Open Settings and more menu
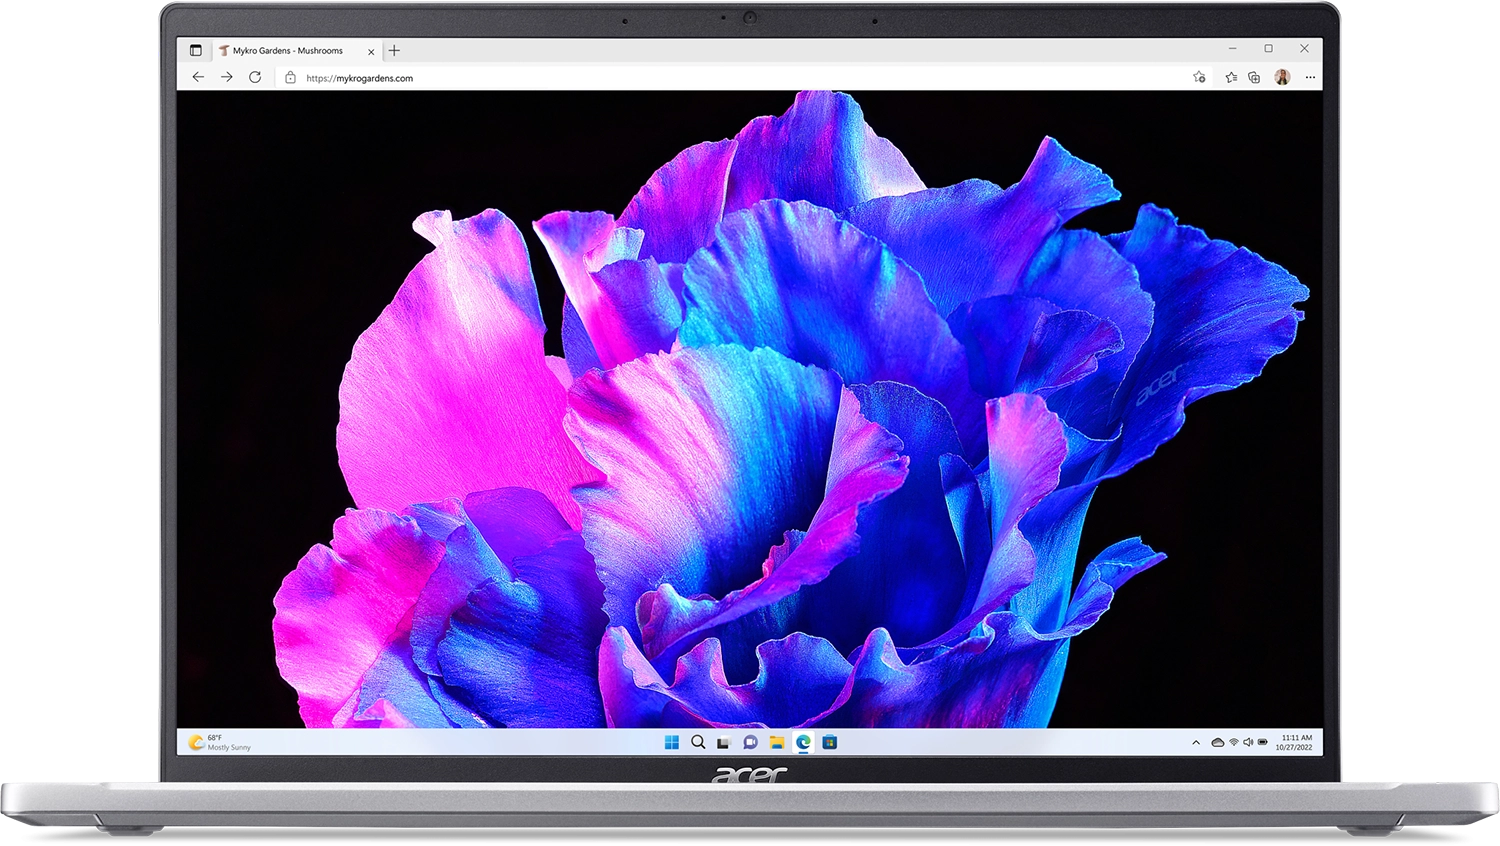 pos(1310,77)
